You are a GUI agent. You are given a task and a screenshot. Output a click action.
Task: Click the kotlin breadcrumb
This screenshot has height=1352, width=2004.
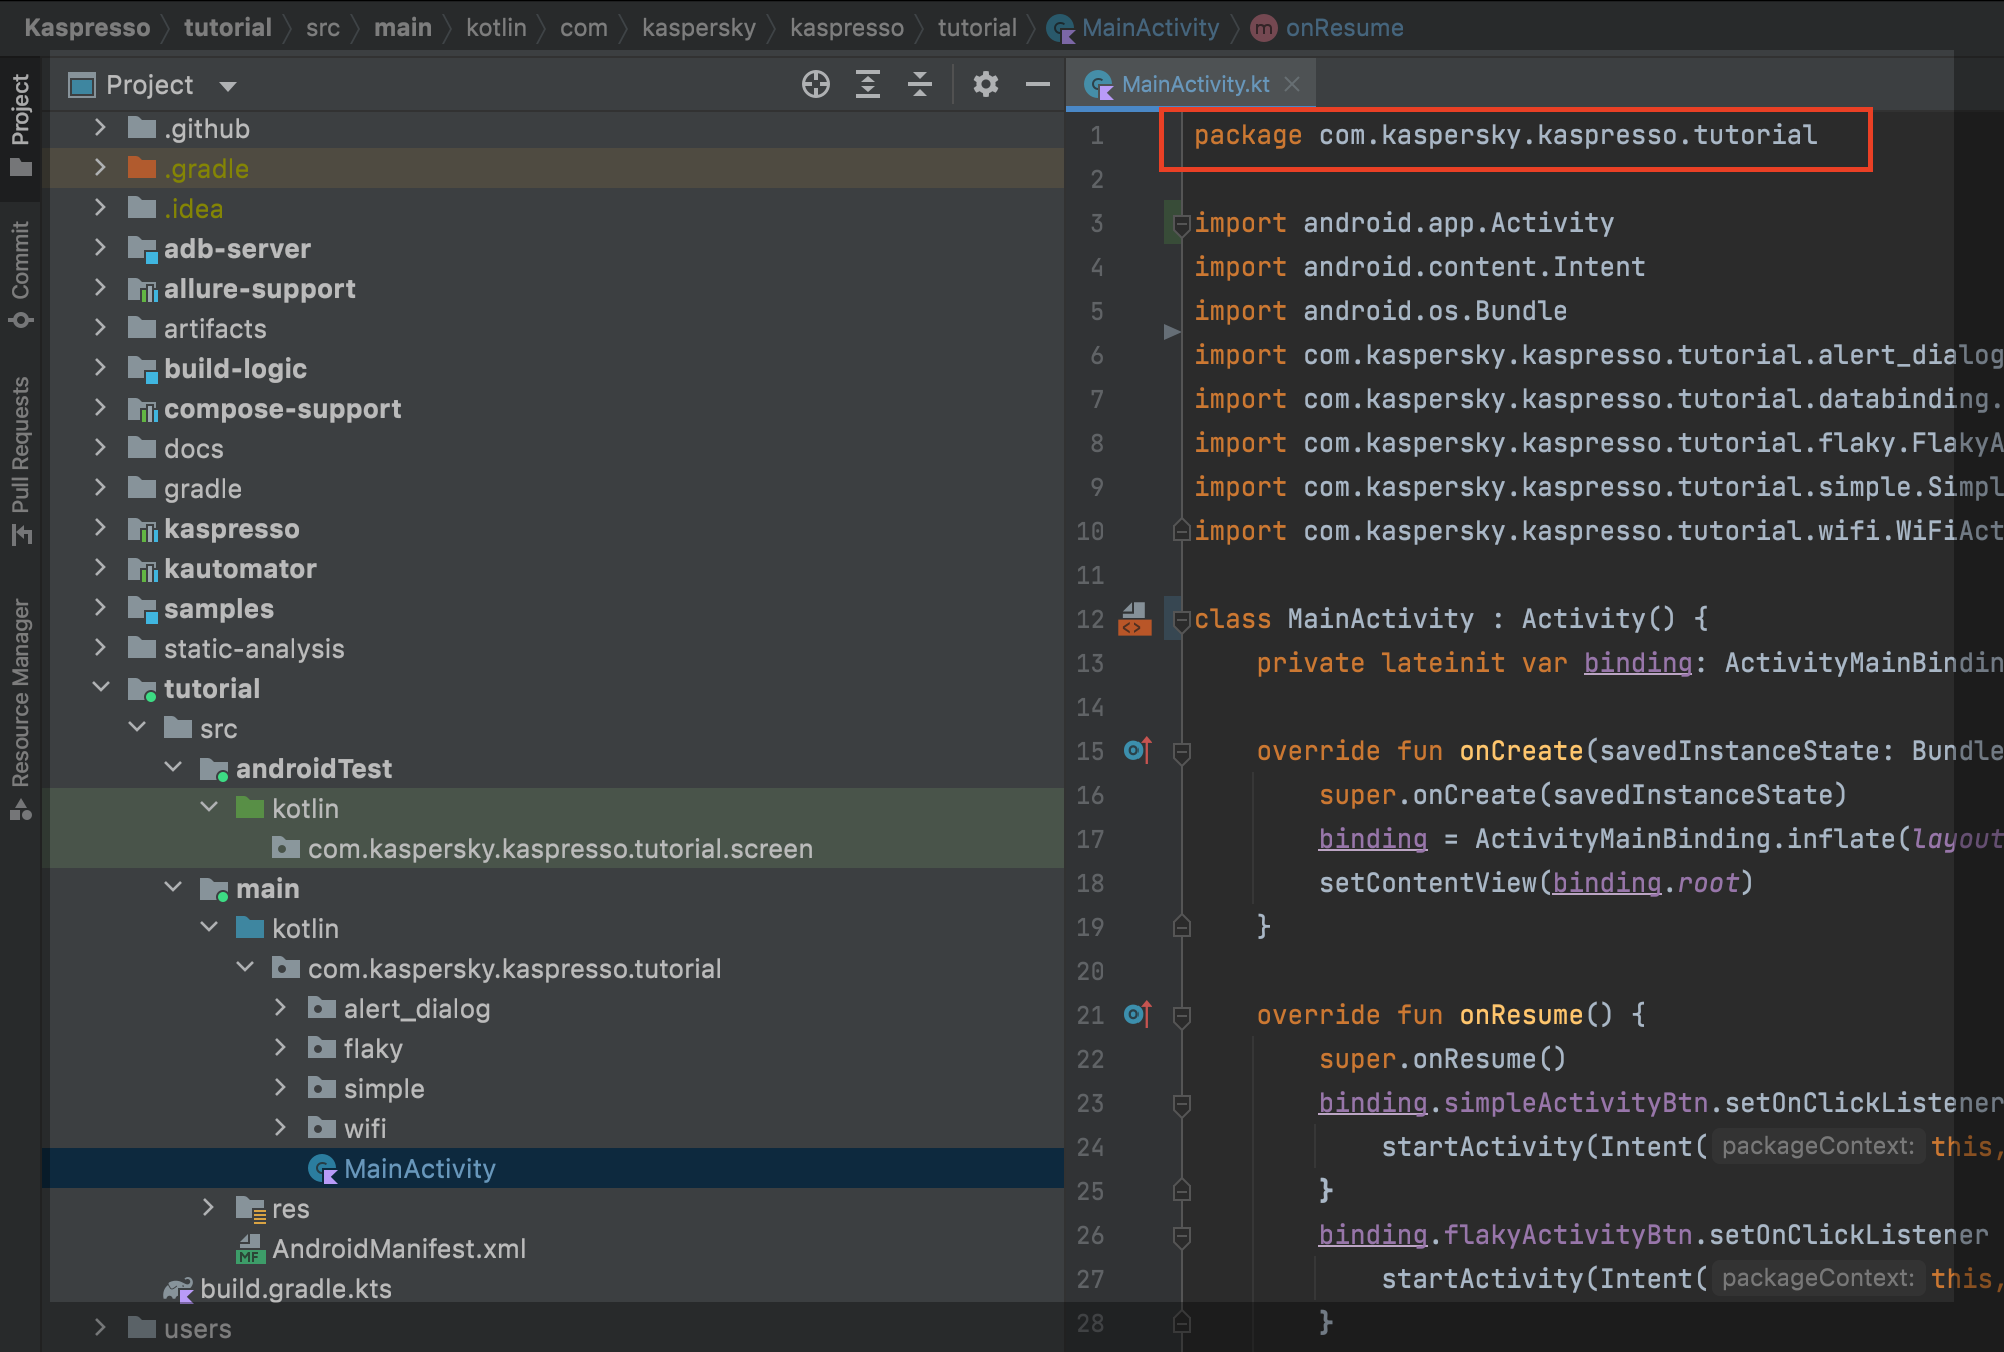496,27
